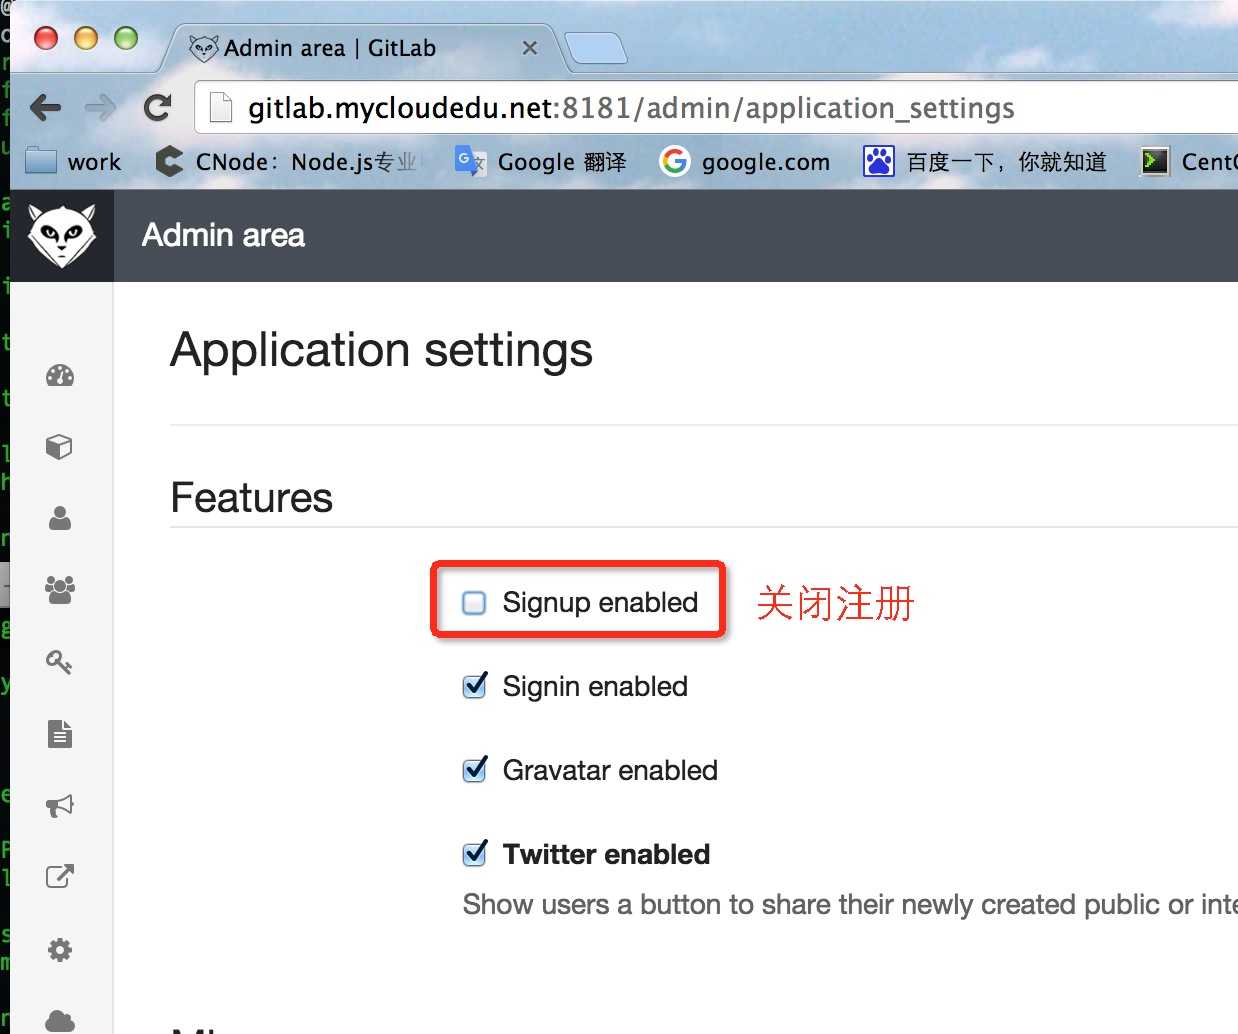Viewport: 1238px width, 1034px height.
Task: Close the Admin area GitLab tab
Action: 530,47
